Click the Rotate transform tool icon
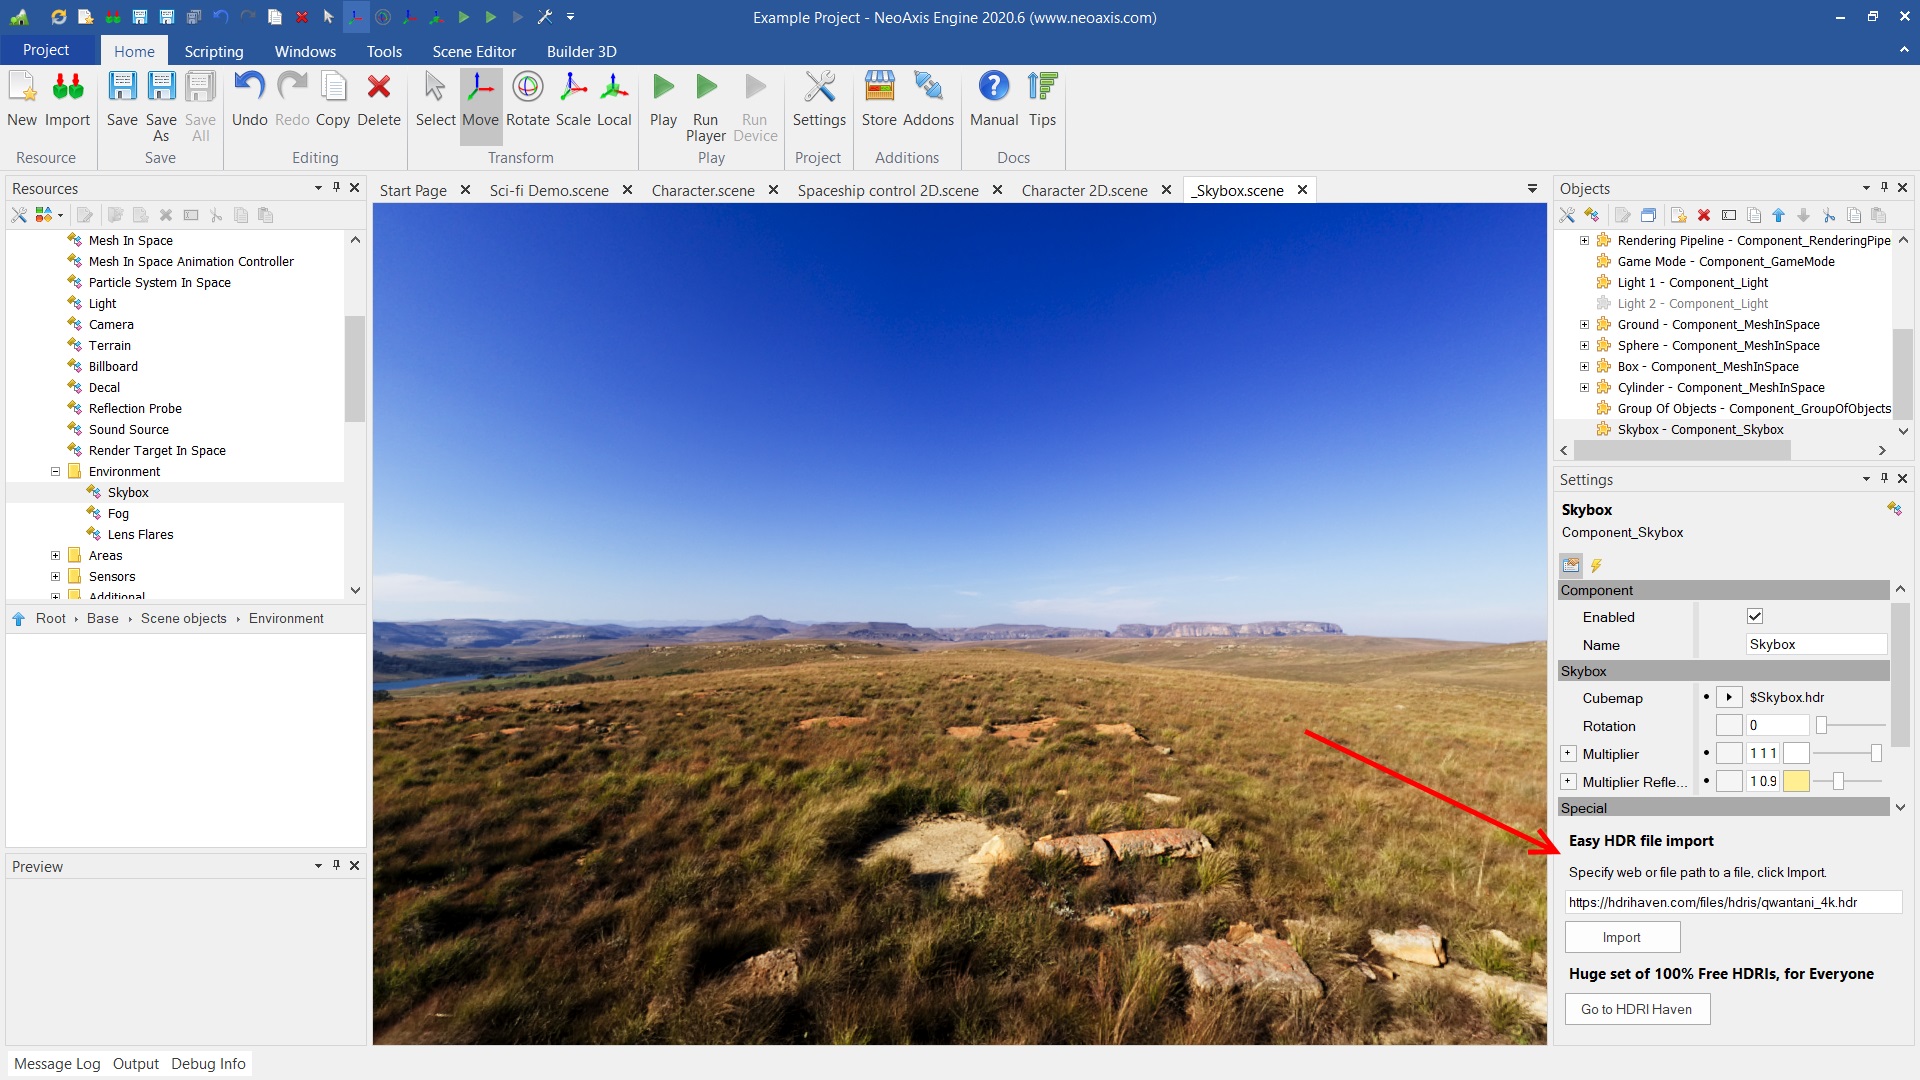 tap(527, 88)
